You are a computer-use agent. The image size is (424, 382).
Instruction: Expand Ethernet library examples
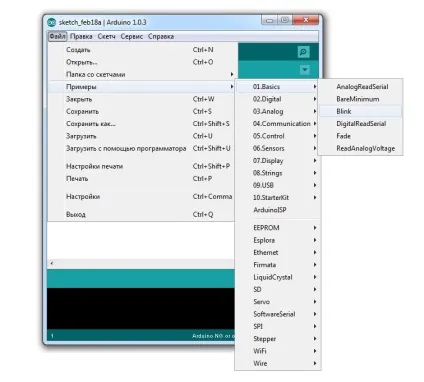[x=277, y=253]
